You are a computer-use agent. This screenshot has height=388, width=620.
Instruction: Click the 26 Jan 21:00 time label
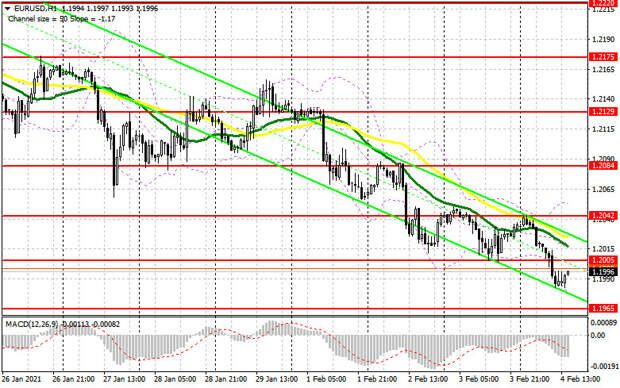click(73, 379)
